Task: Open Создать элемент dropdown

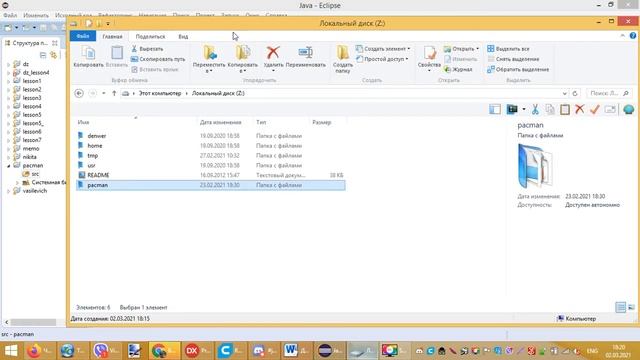Action: 383,49
